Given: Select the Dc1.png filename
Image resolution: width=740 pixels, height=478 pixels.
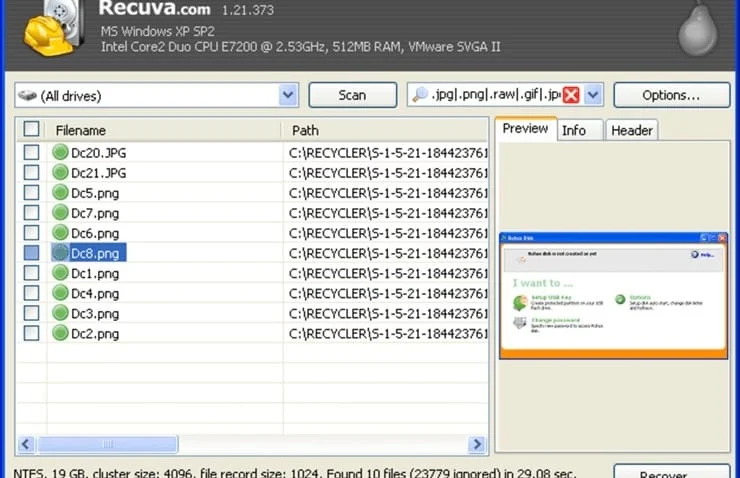Looking at the screenshot, I should (x=95, y=273).
